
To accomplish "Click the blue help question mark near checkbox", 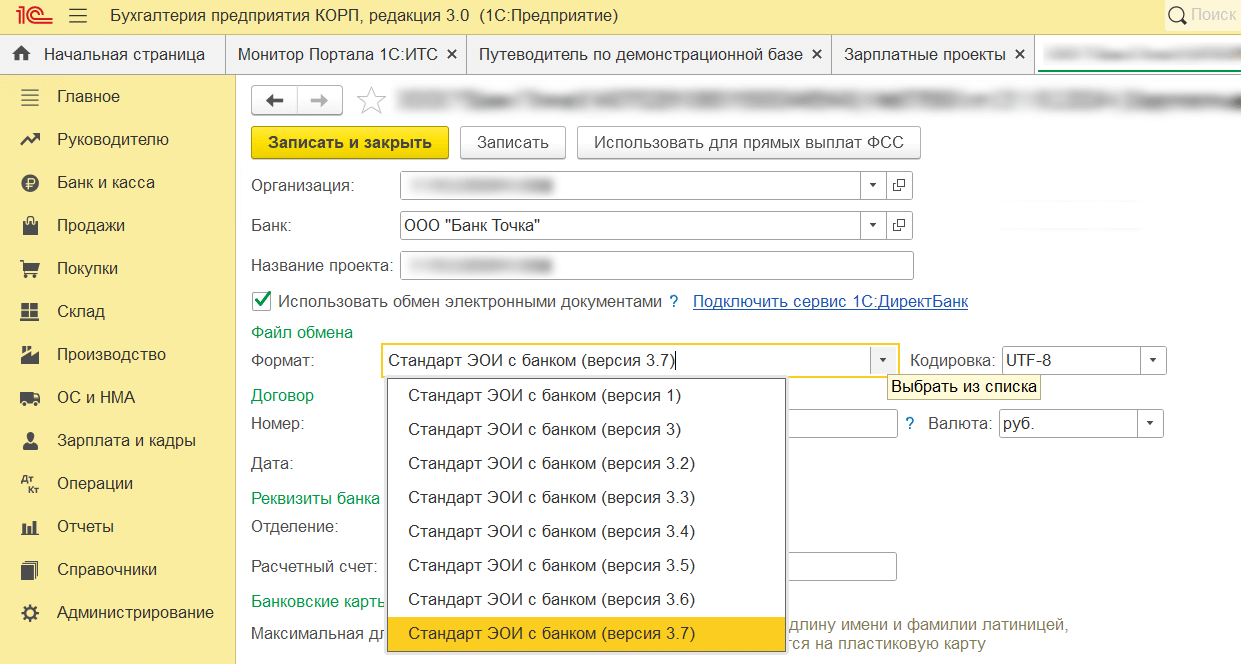I will [x=674, y=301].
